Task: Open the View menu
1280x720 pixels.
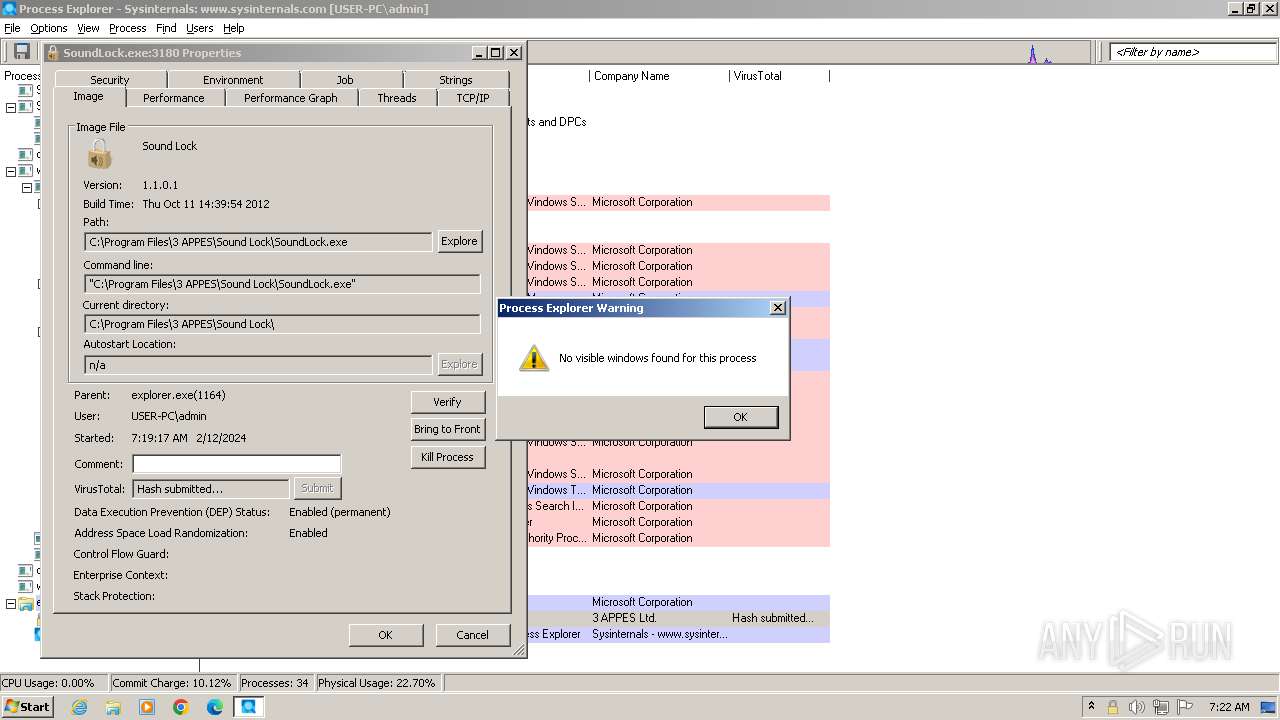Action: (x=88, y=28)
